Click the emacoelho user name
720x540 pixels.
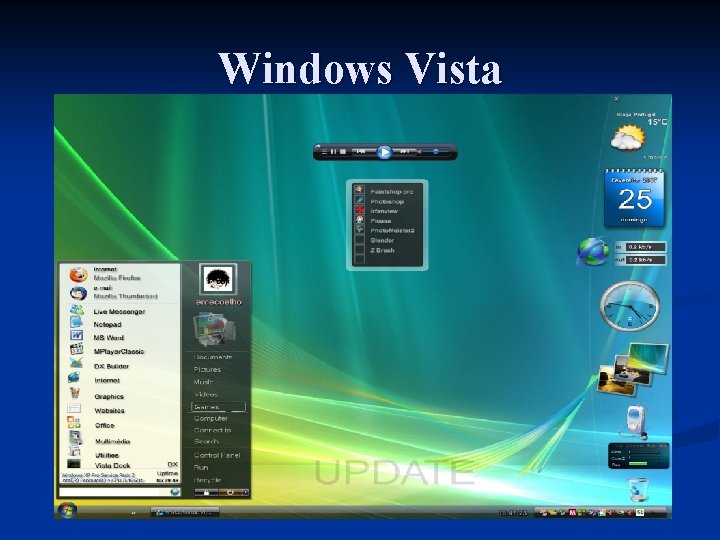219,302
